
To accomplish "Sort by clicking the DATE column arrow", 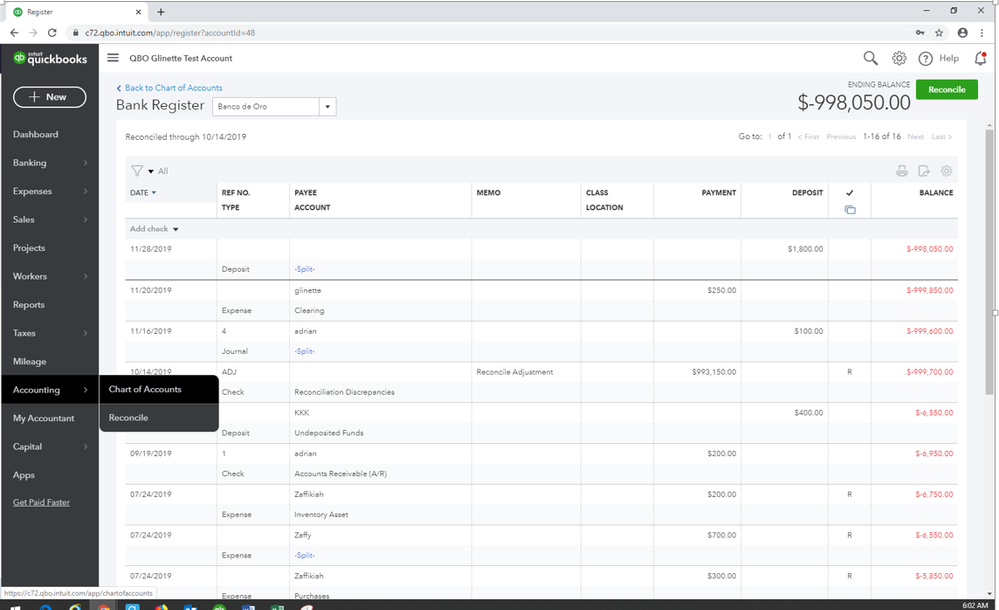I will [x=154, y=193].
